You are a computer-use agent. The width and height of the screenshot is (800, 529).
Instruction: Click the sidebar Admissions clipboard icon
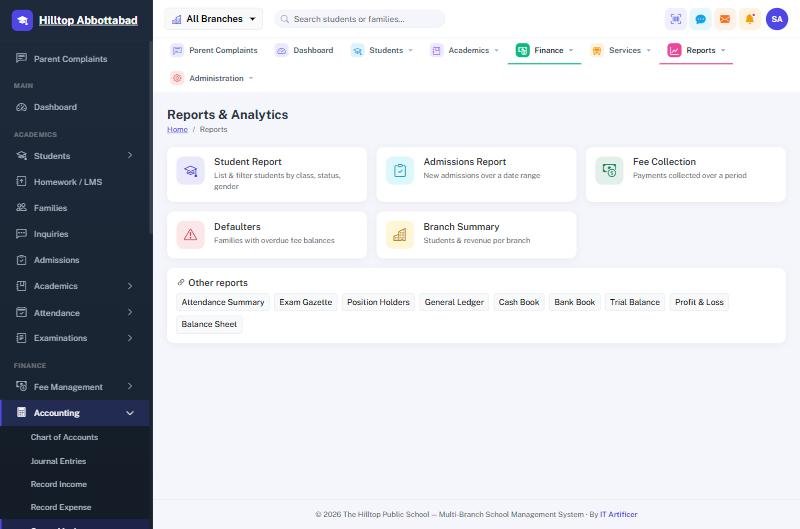pyautogui.click(x=21, y=260)
